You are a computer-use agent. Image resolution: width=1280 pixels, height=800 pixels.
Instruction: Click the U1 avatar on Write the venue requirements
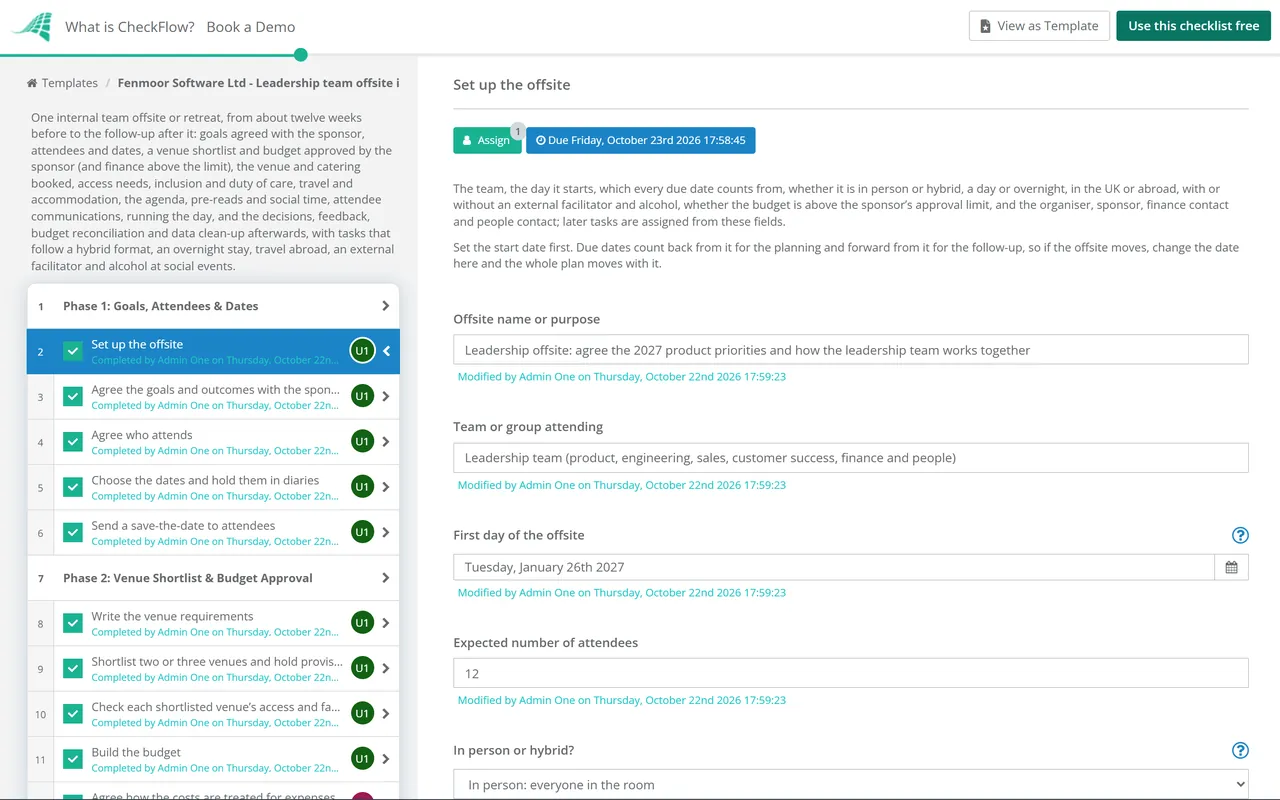(x=362, y=623)
